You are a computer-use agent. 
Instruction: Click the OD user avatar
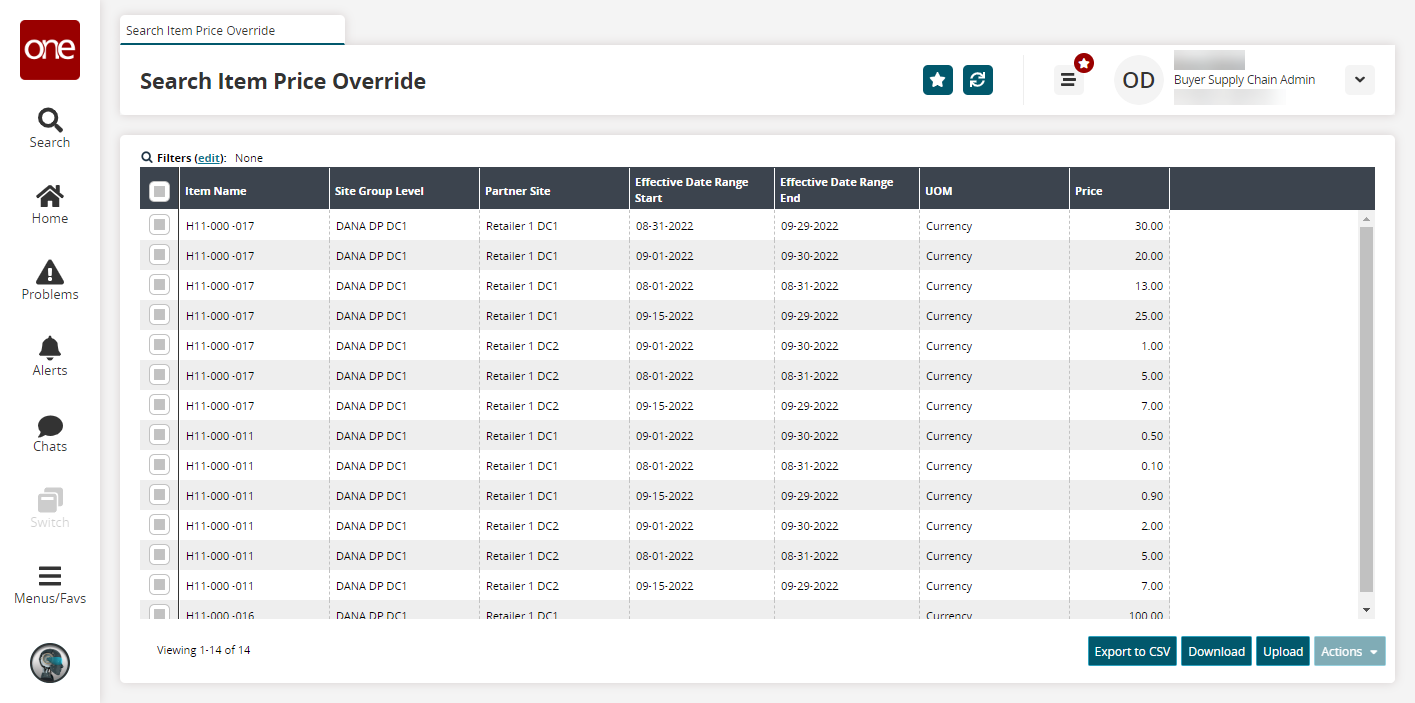coord(1139,80)
